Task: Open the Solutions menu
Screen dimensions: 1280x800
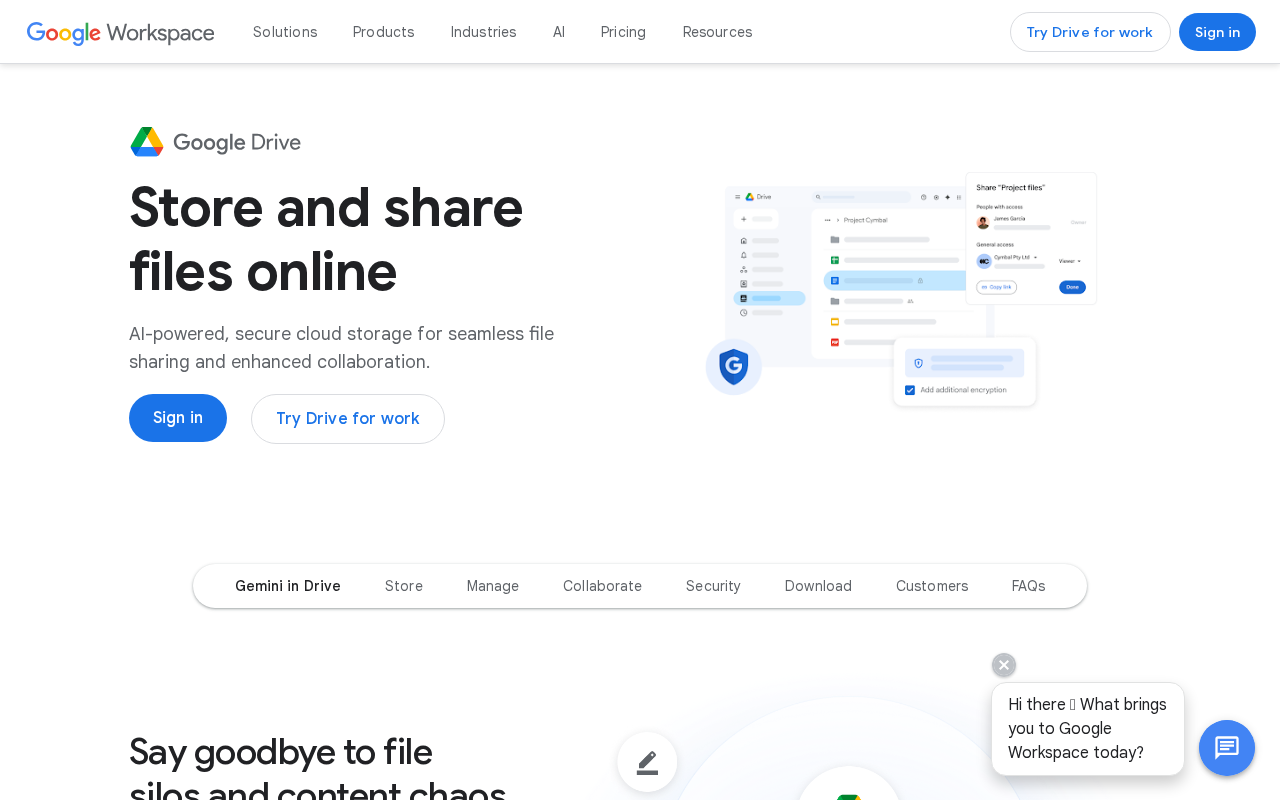Action: (285, 32)
